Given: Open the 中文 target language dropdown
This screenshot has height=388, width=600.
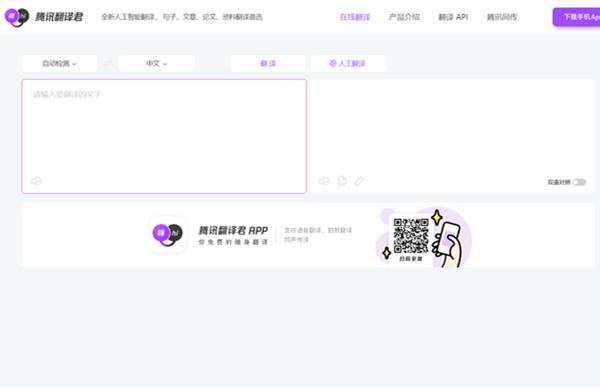Looking at the screenshot, I should (x=157, y=64).
